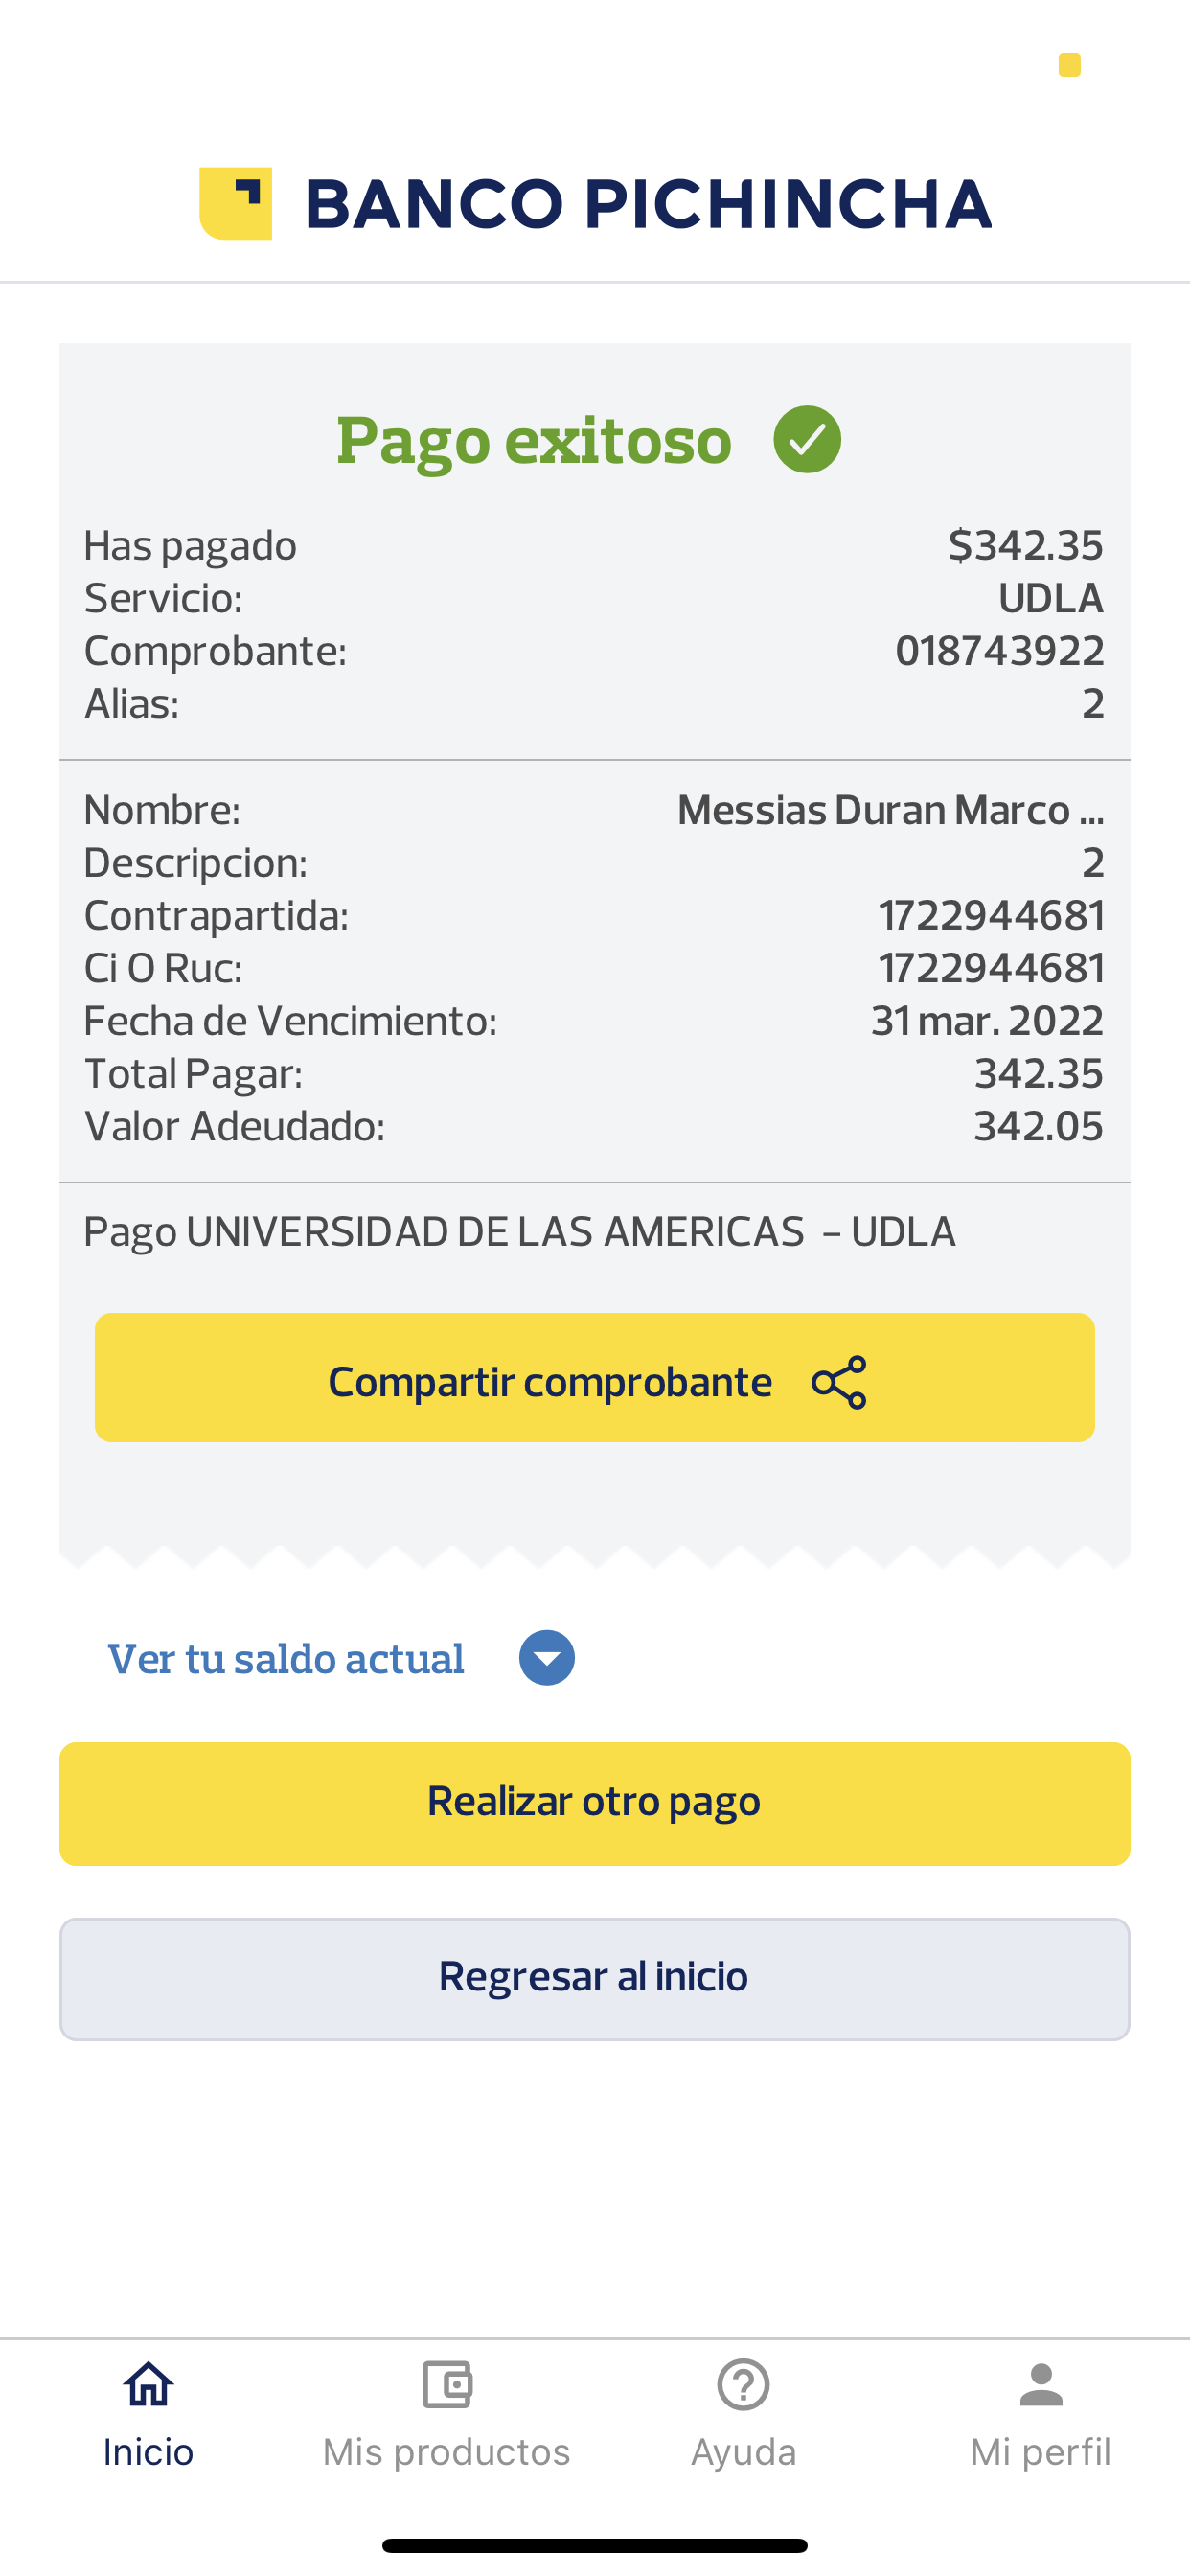Tap the truncated name 'Messias Duran Marco ...'
Viewport: 1190px width, 2576px height.
[890, 810]
